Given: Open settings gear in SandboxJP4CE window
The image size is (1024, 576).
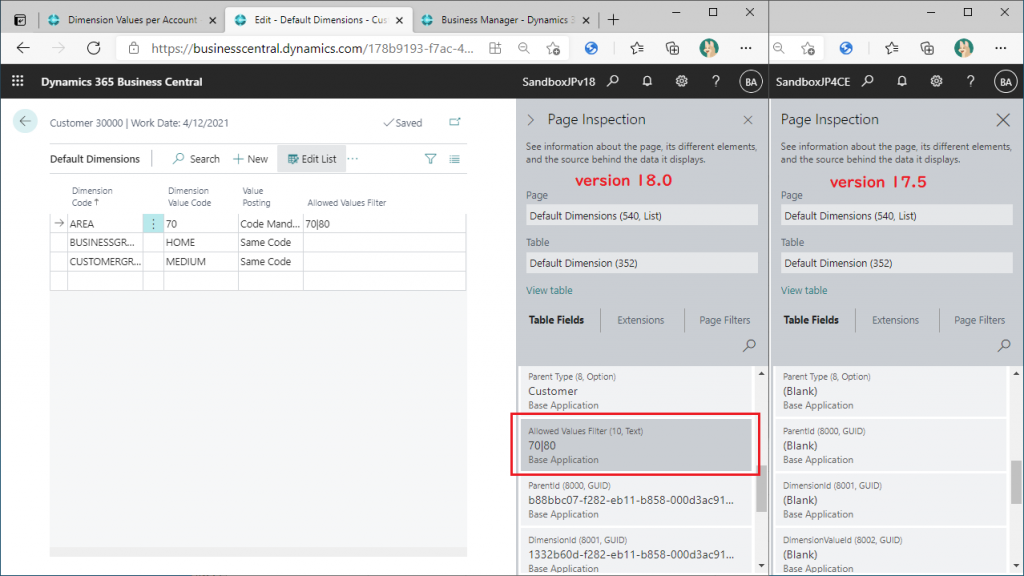Looking at the screenshot, I should [936, 82].
